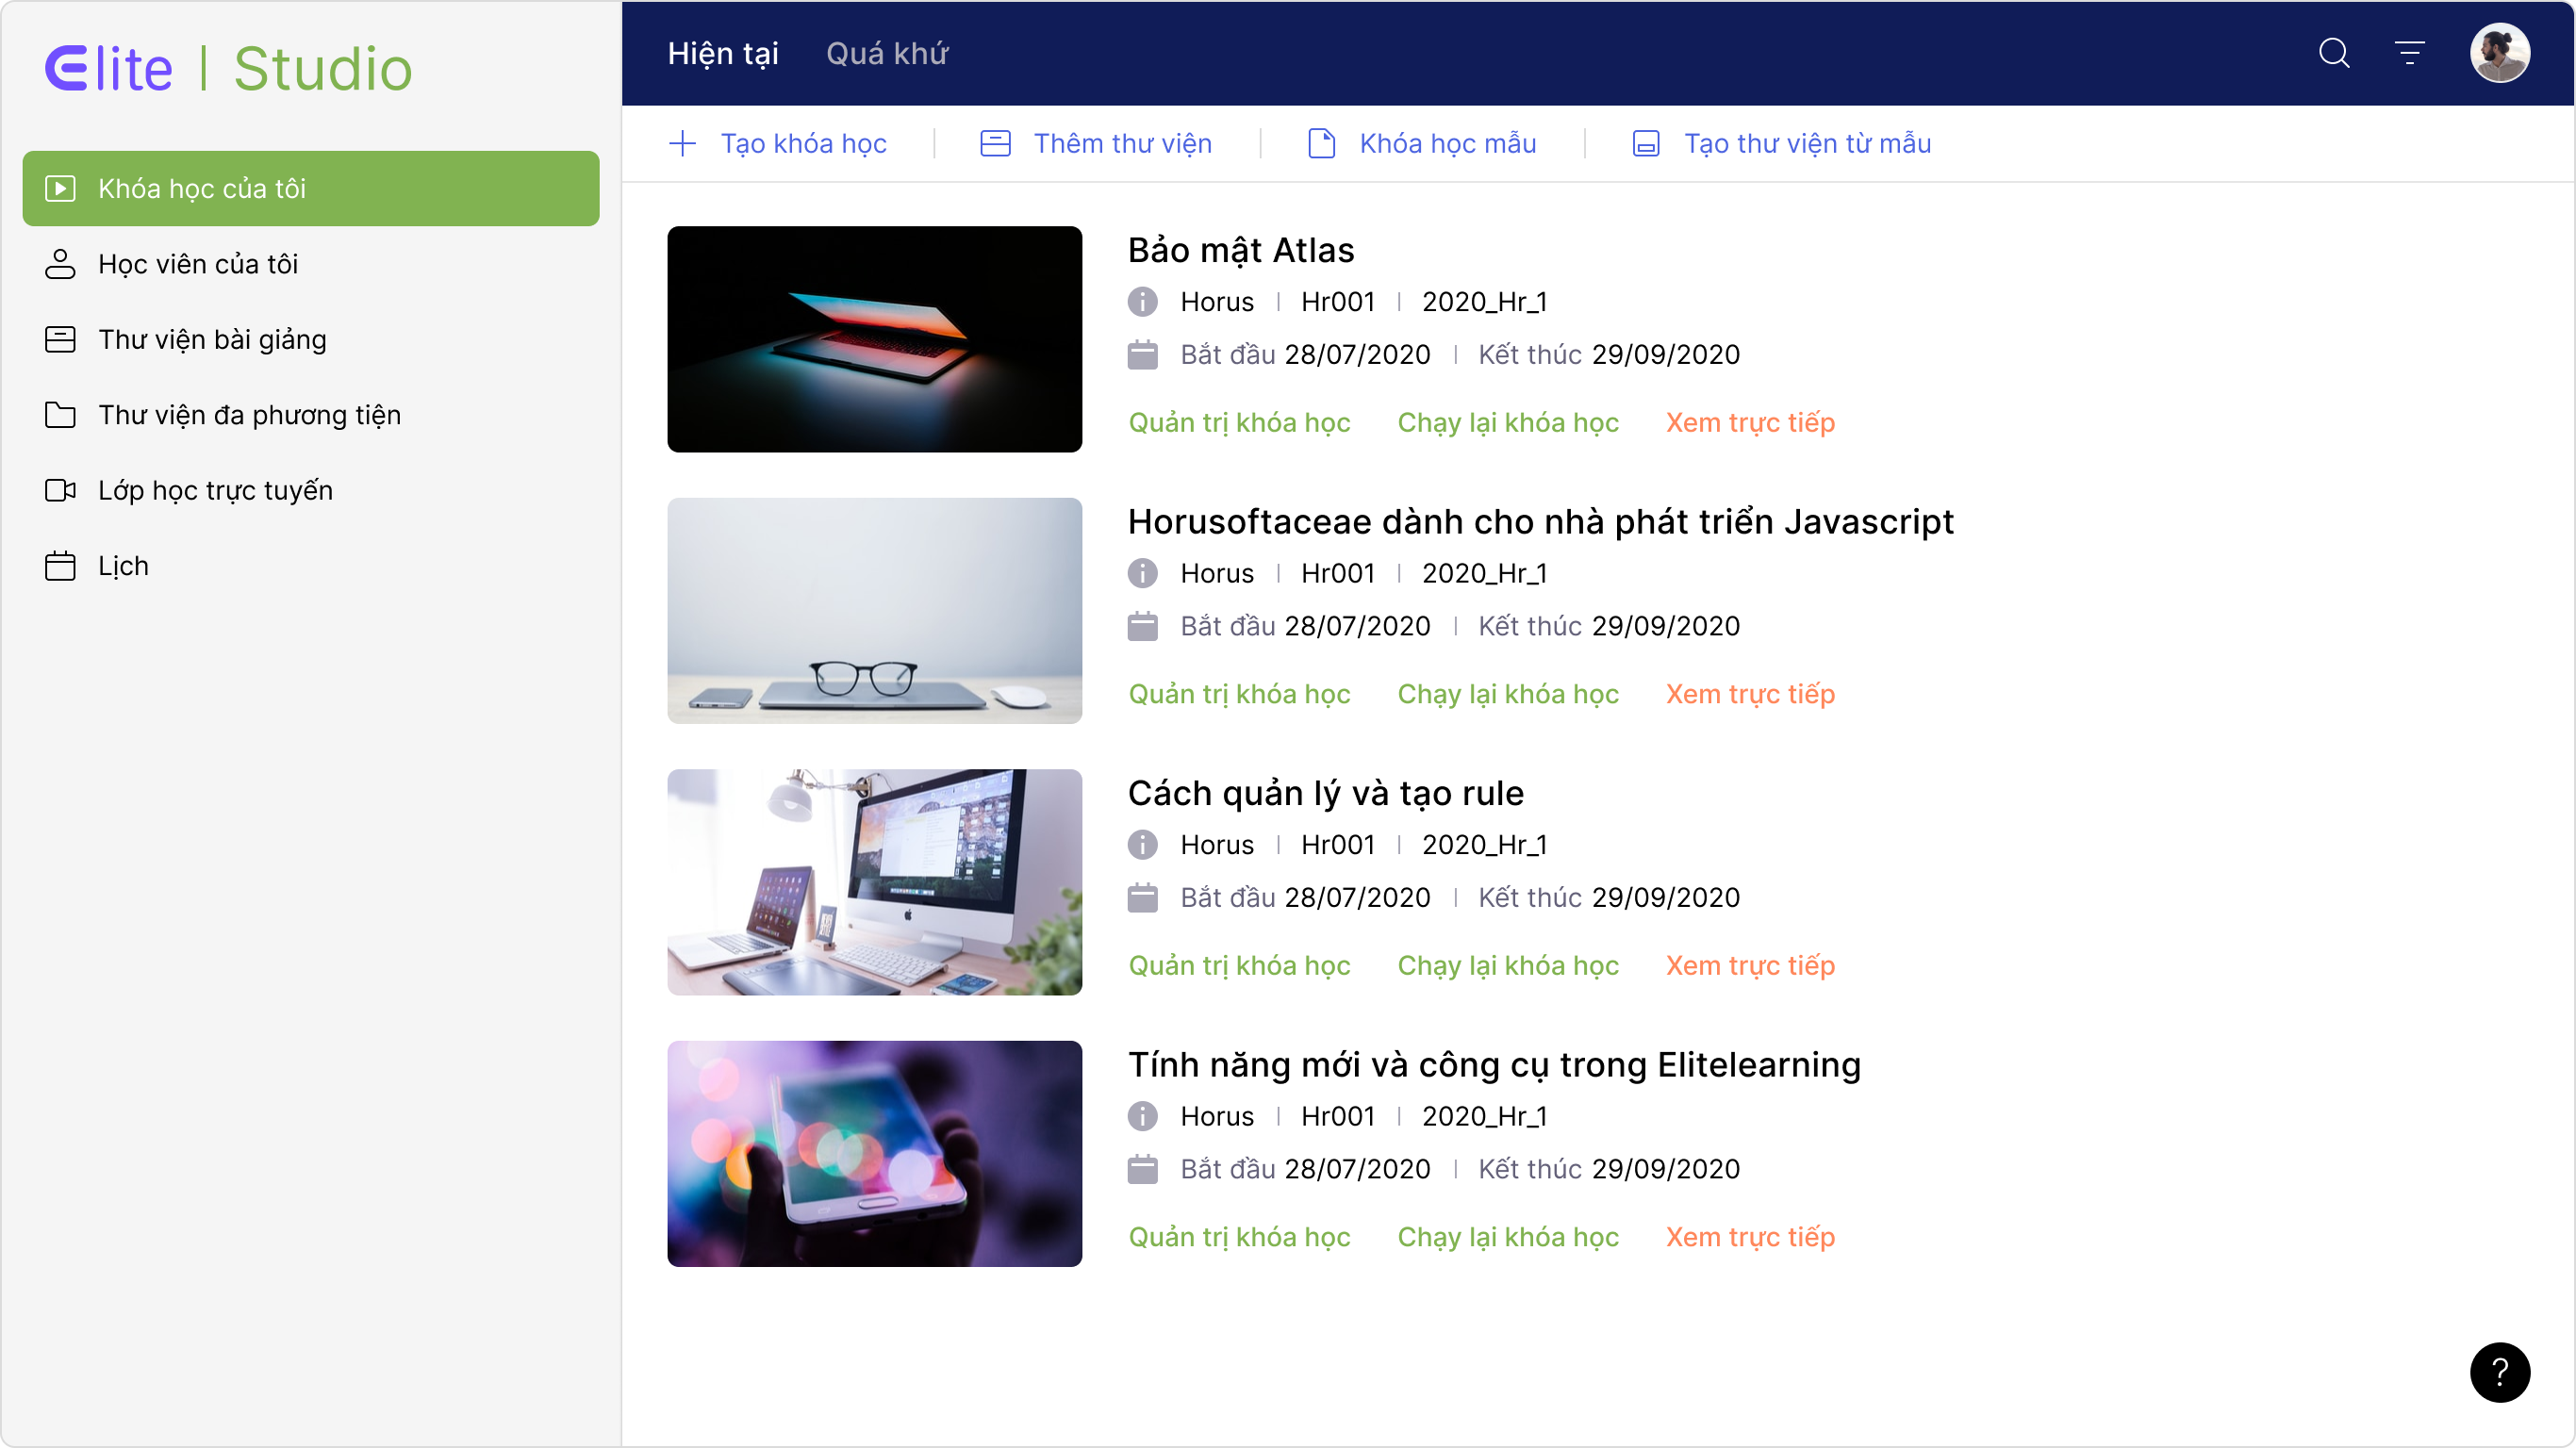Image resolution: width=2576 pixels, height=1448 pixels.
Task: Click the user profile avatar
Action: coord(2500,53)
